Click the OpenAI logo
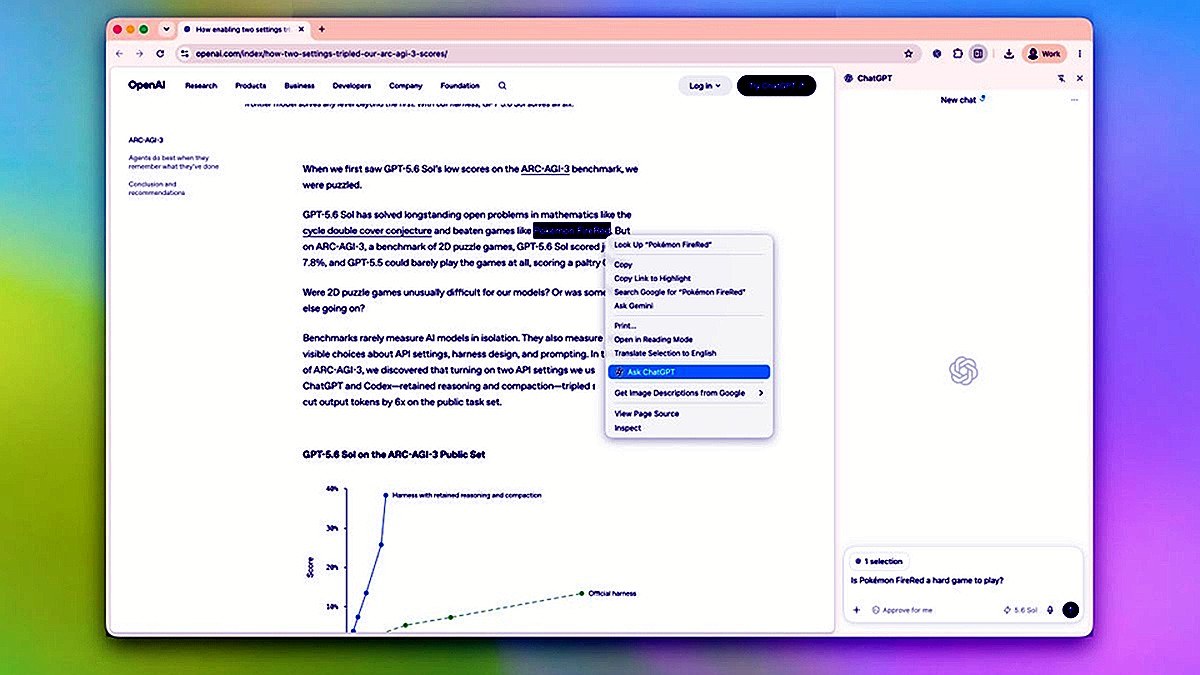Image resolution: width=1200 pixels, height=675 pixels. (146, 85)
